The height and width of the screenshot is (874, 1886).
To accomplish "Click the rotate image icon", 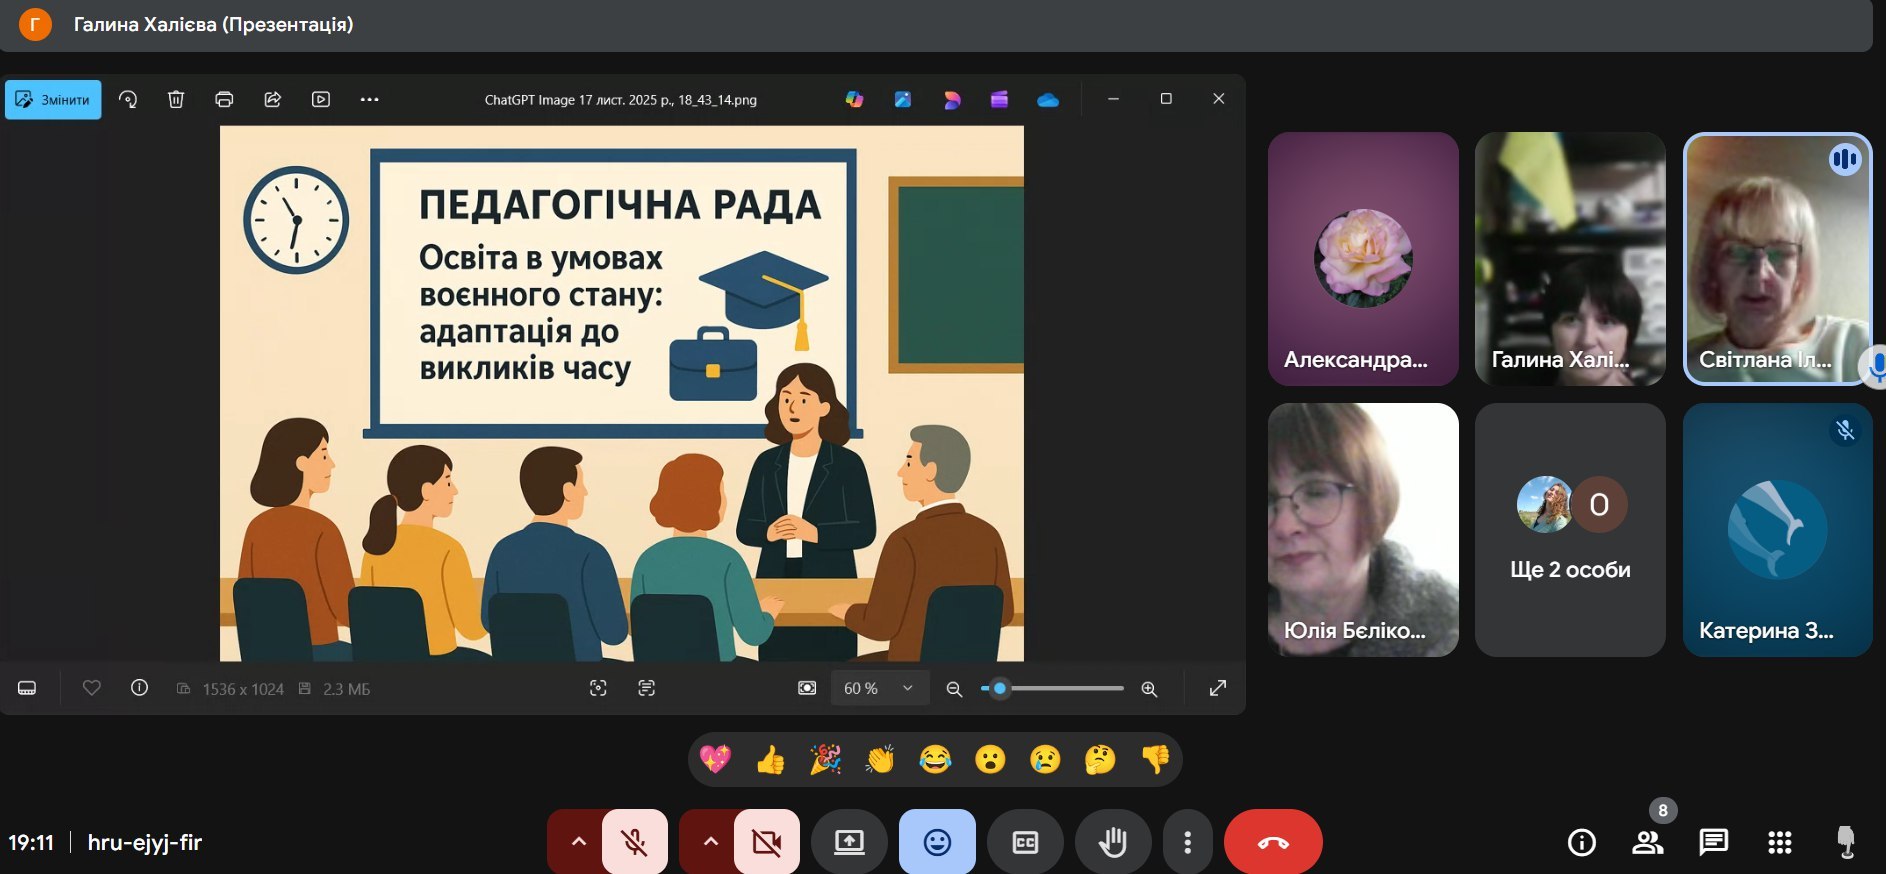I will [128, 99].
